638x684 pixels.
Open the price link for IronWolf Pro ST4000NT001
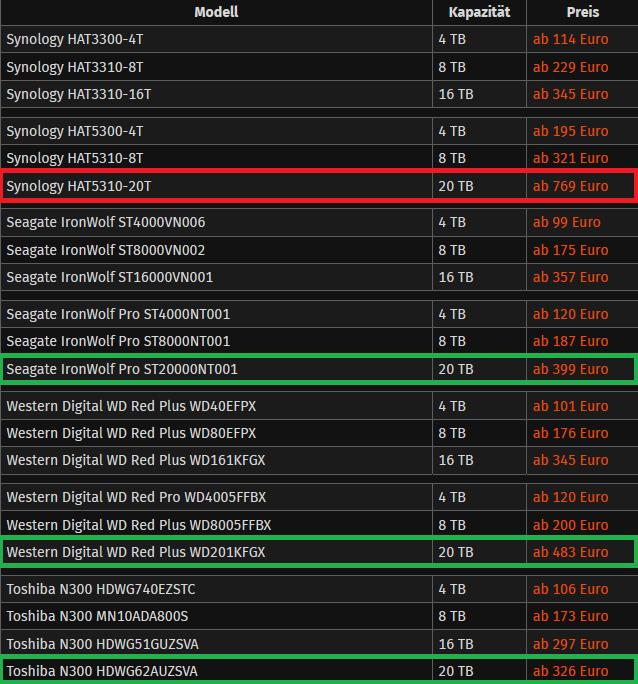pos(570,315)
